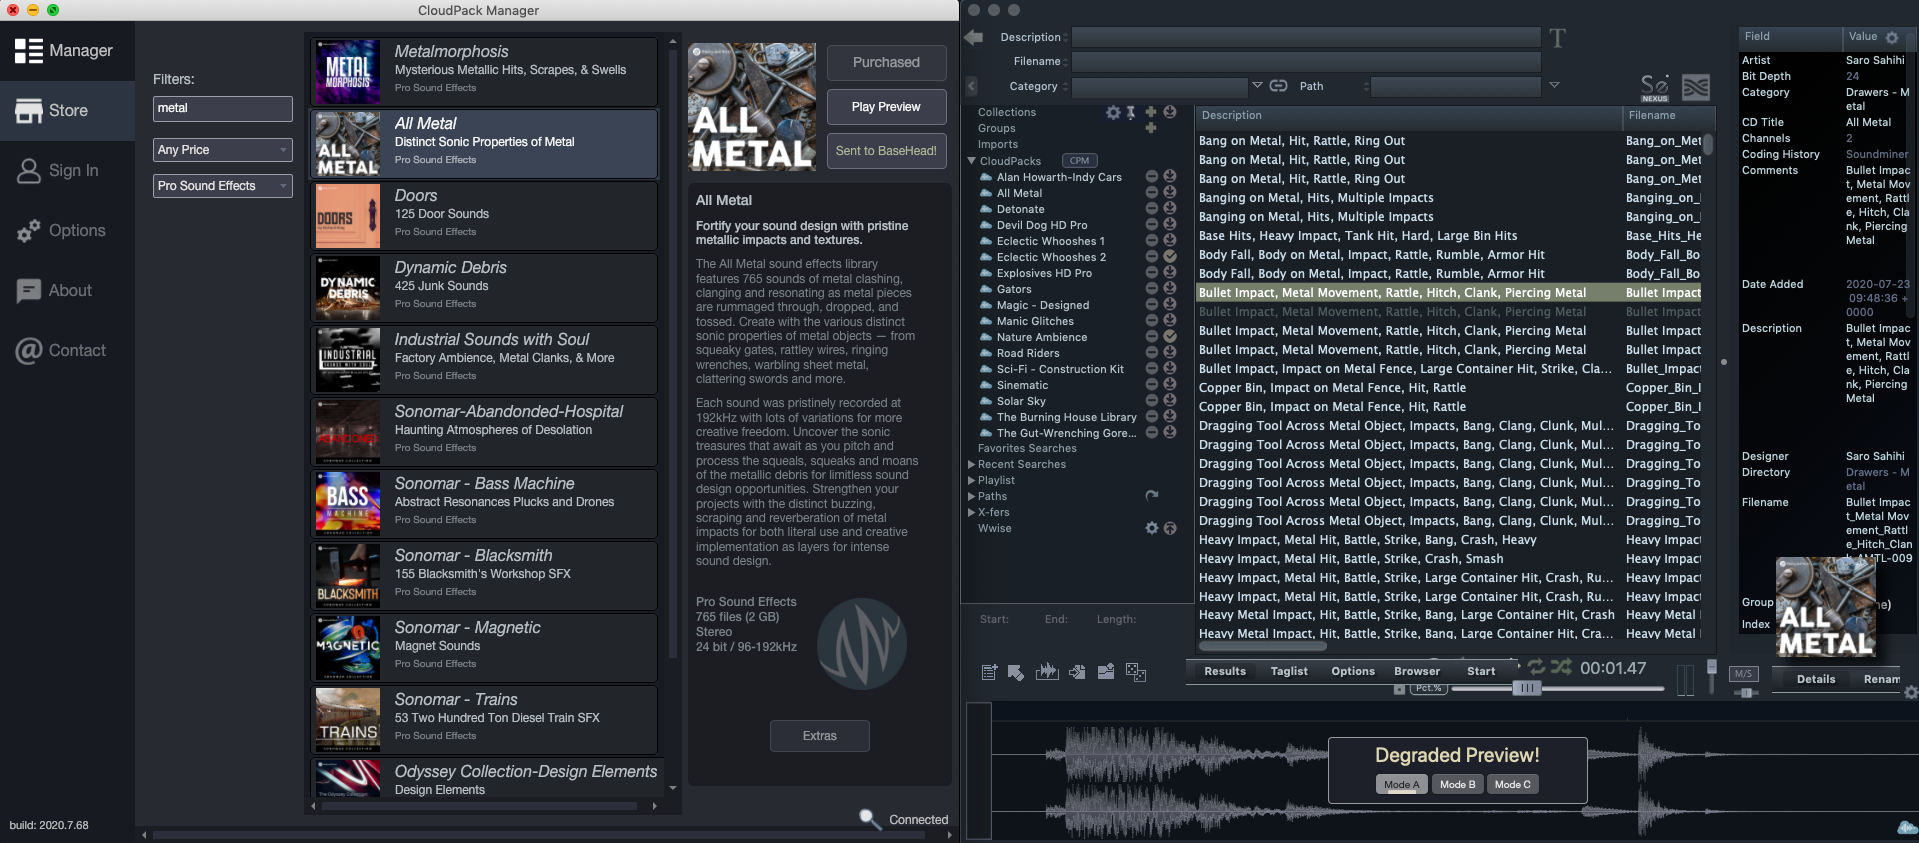Viewport: 1919px width, 843px height.
Task: Click the Wwise upload arrow icon
Action: 1170,528
